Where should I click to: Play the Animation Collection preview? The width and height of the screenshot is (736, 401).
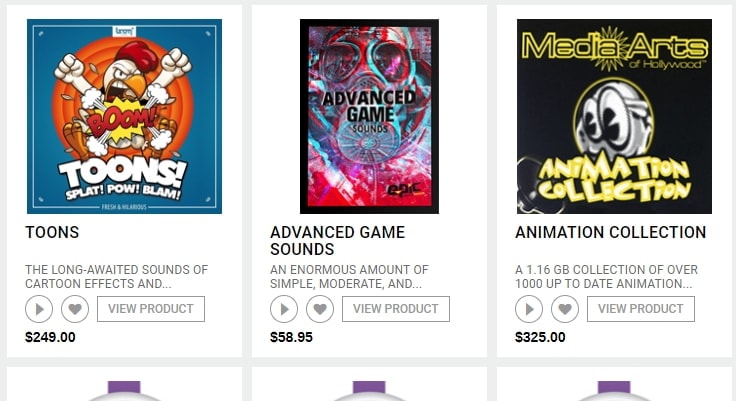(x=529, y=309)
